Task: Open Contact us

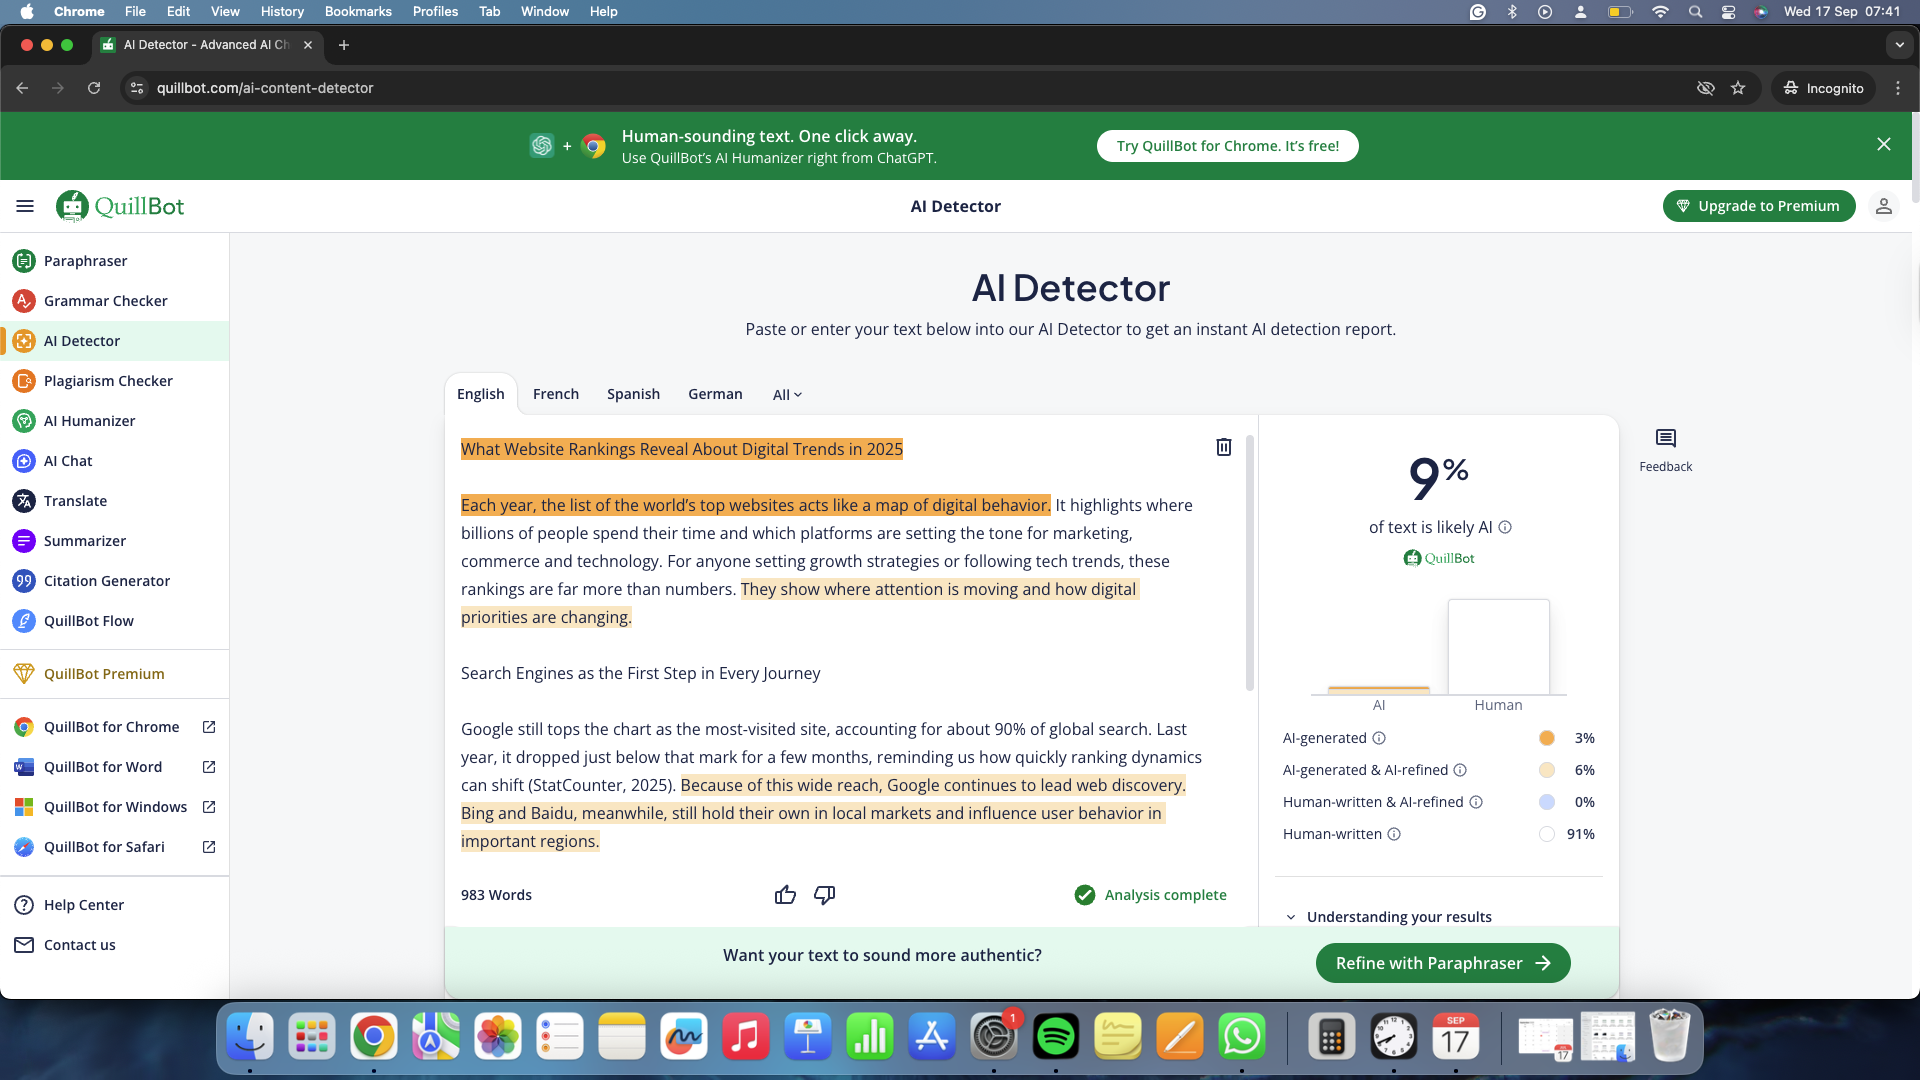Action: click(114, 945)
